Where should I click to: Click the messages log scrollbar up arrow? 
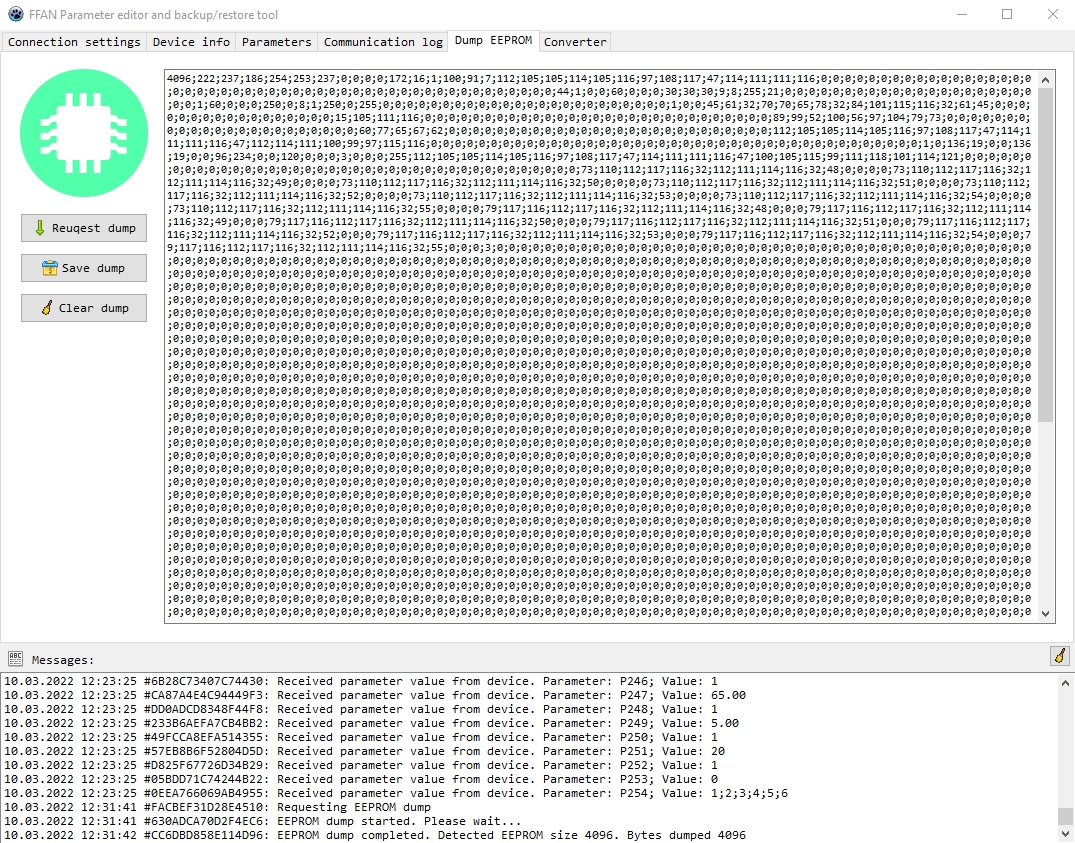click(1065, 682)
